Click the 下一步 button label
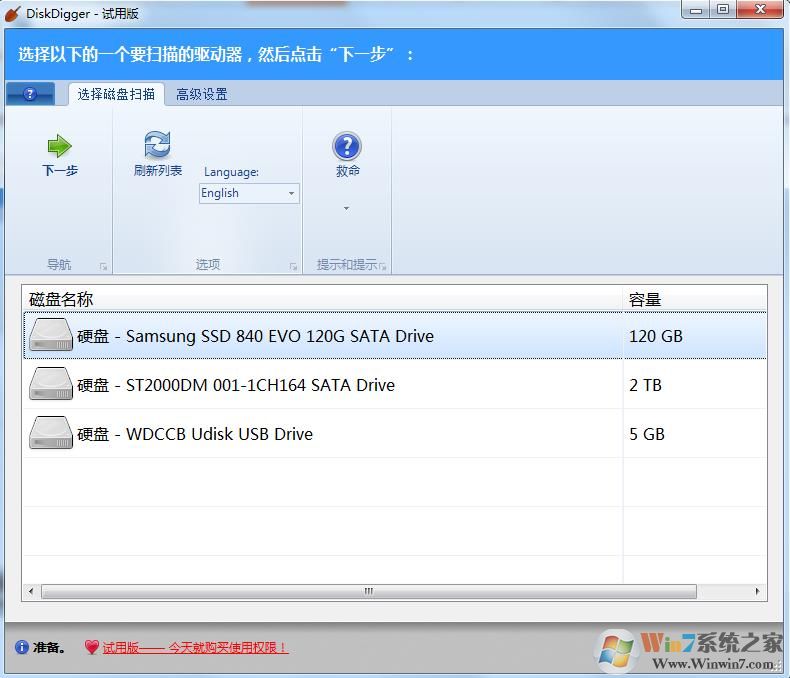 (x=60, y=170)
